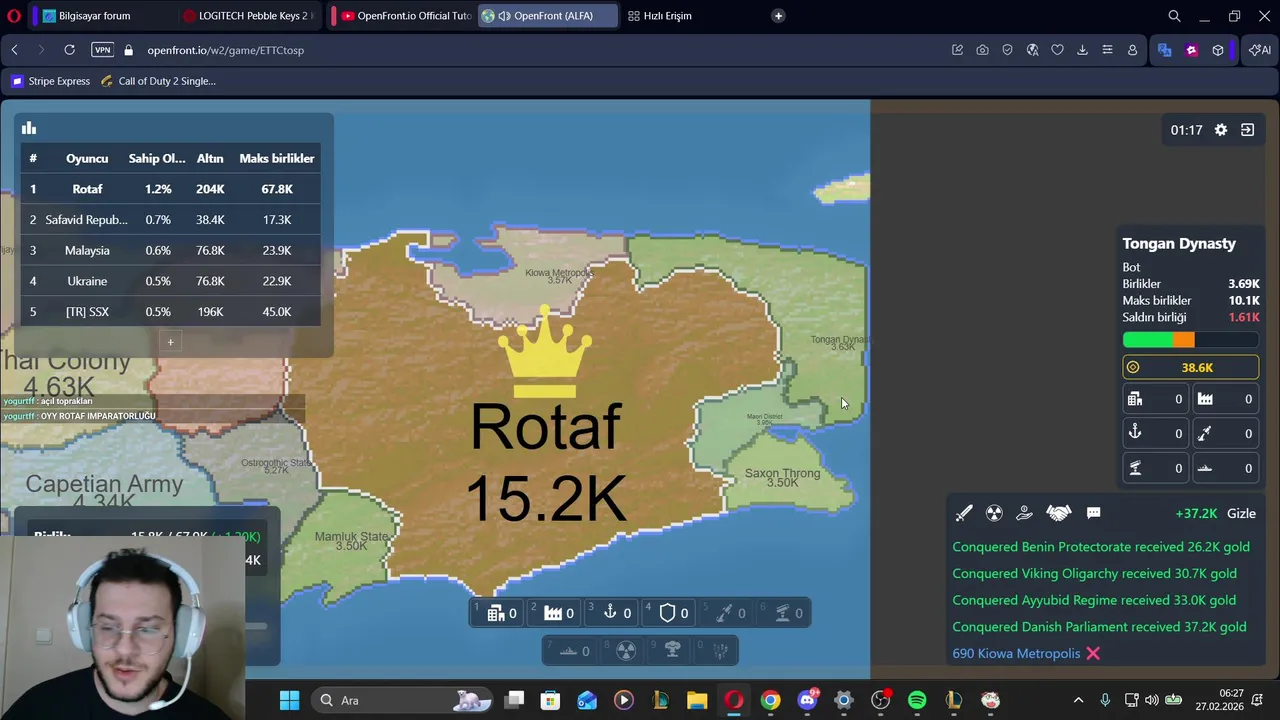This screenshot has height=720, width=1280.
Task: Select Rotaf row in leaderboard
Action: (170, 189)
